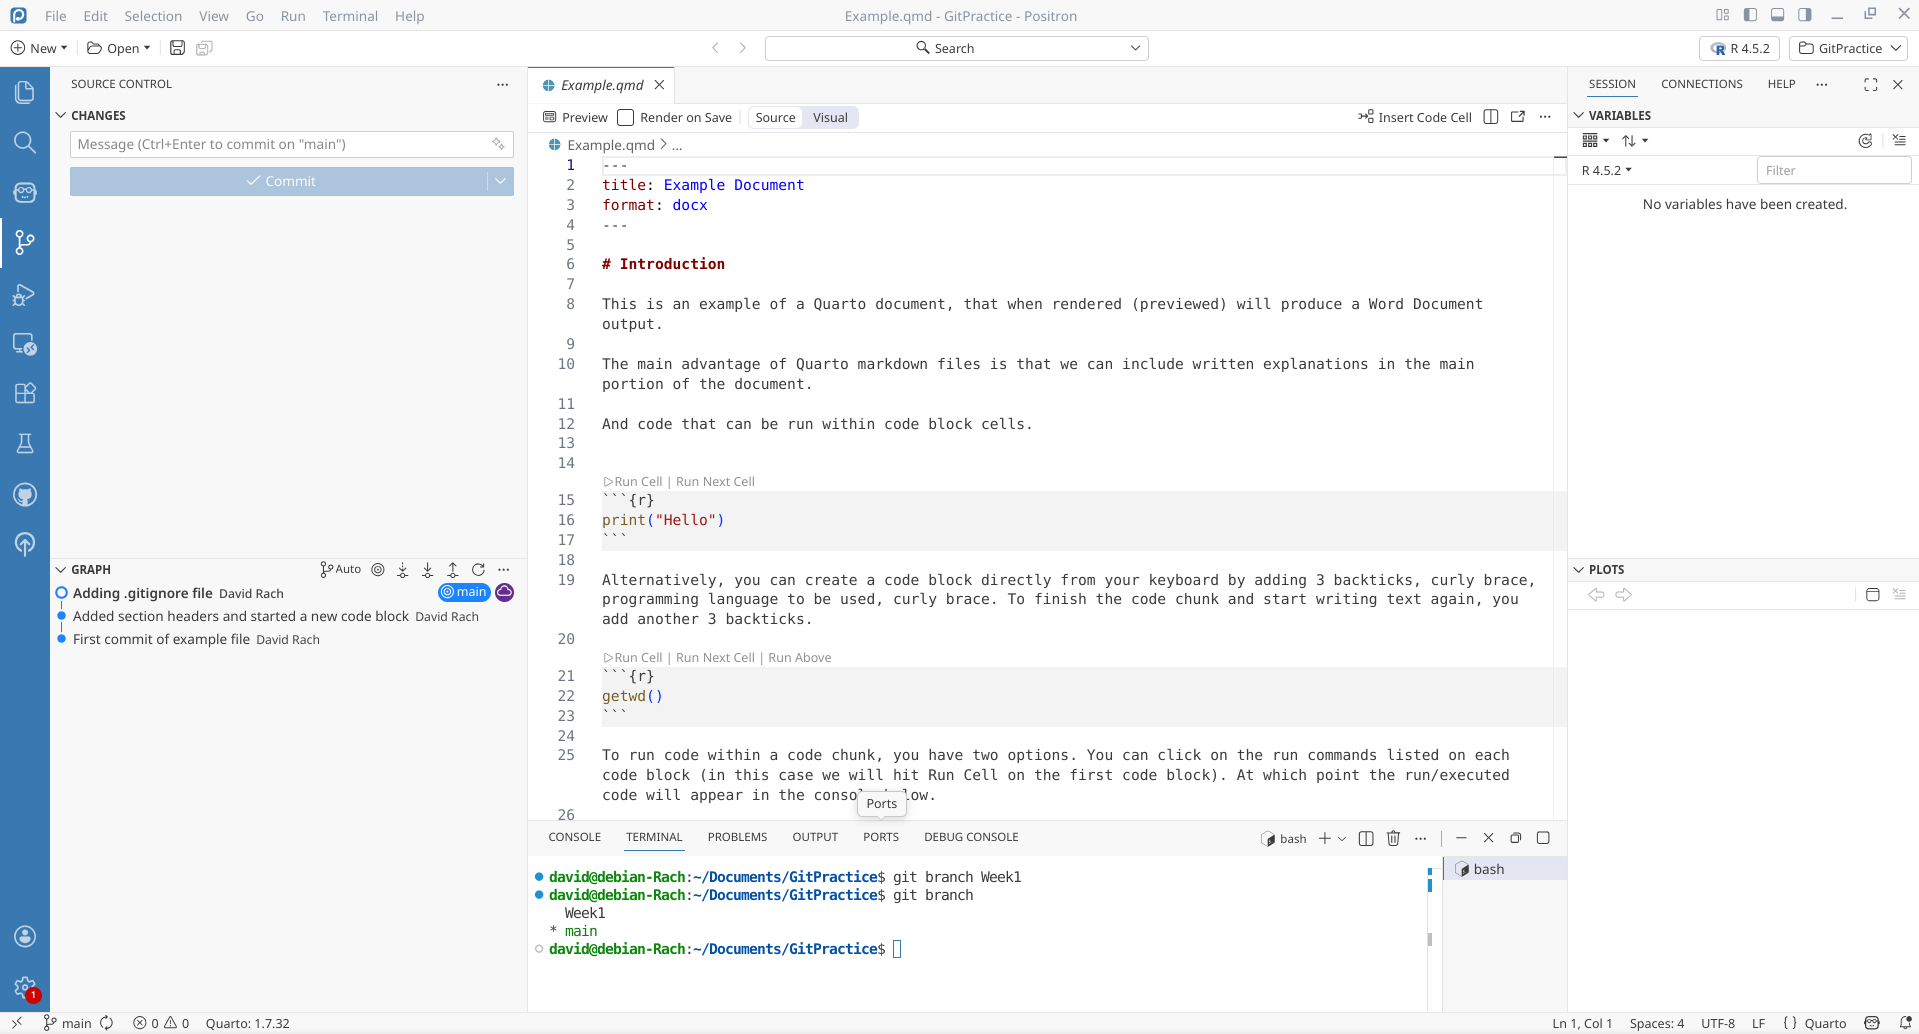Open the Terminal menu
1919x1034 pixels.
(349, 16)
